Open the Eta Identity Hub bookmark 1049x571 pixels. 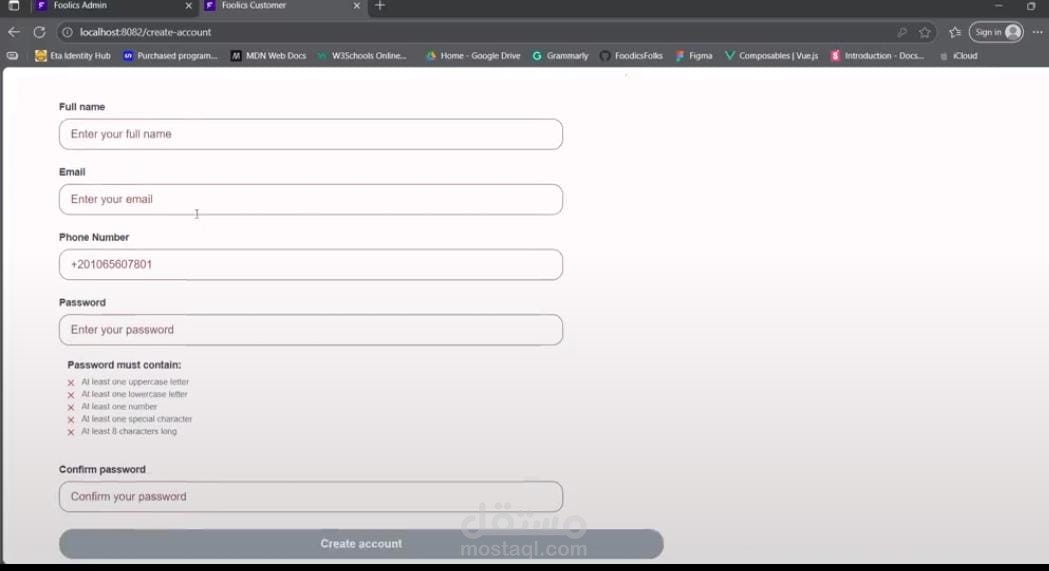pos(73,55)
